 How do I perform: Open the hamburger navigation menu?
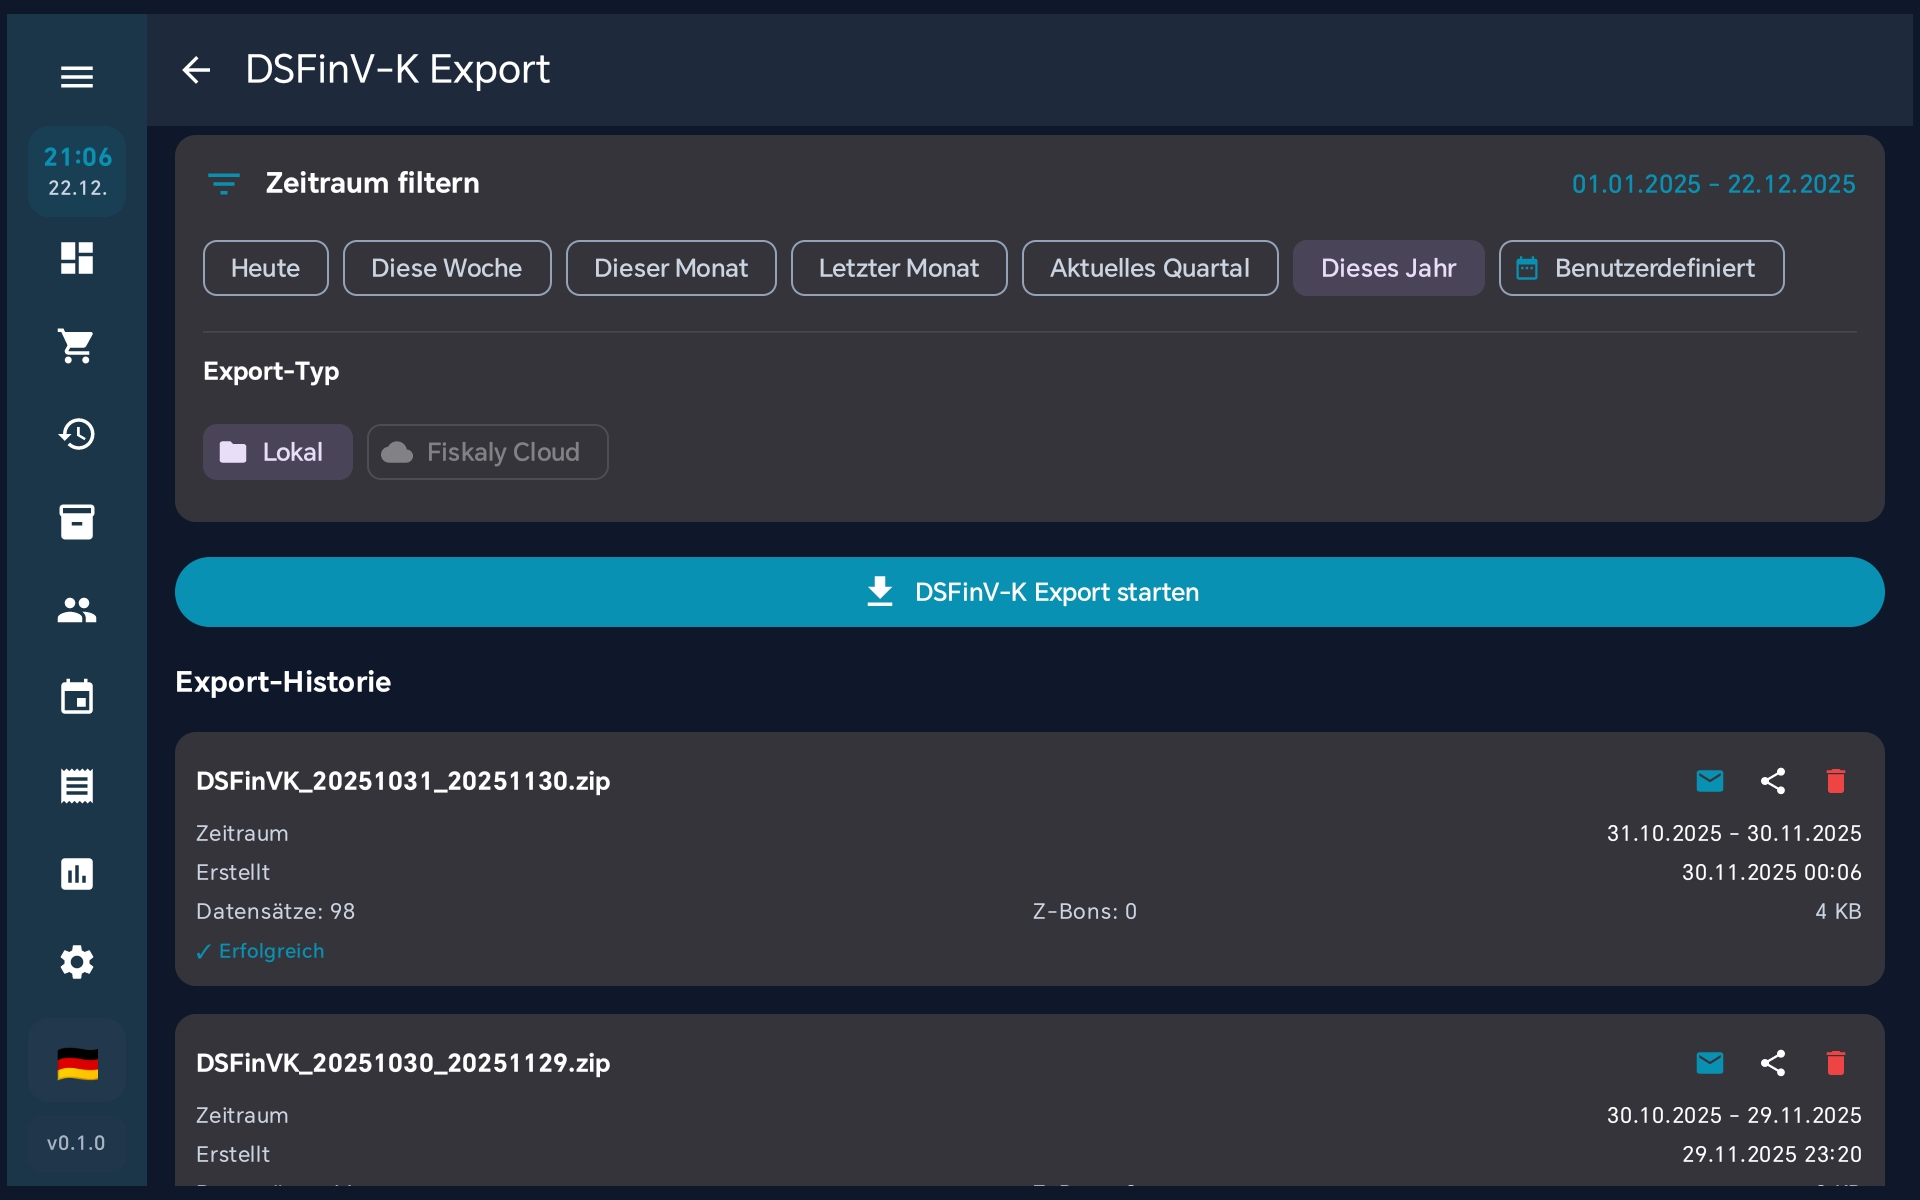tap(77, 77)
